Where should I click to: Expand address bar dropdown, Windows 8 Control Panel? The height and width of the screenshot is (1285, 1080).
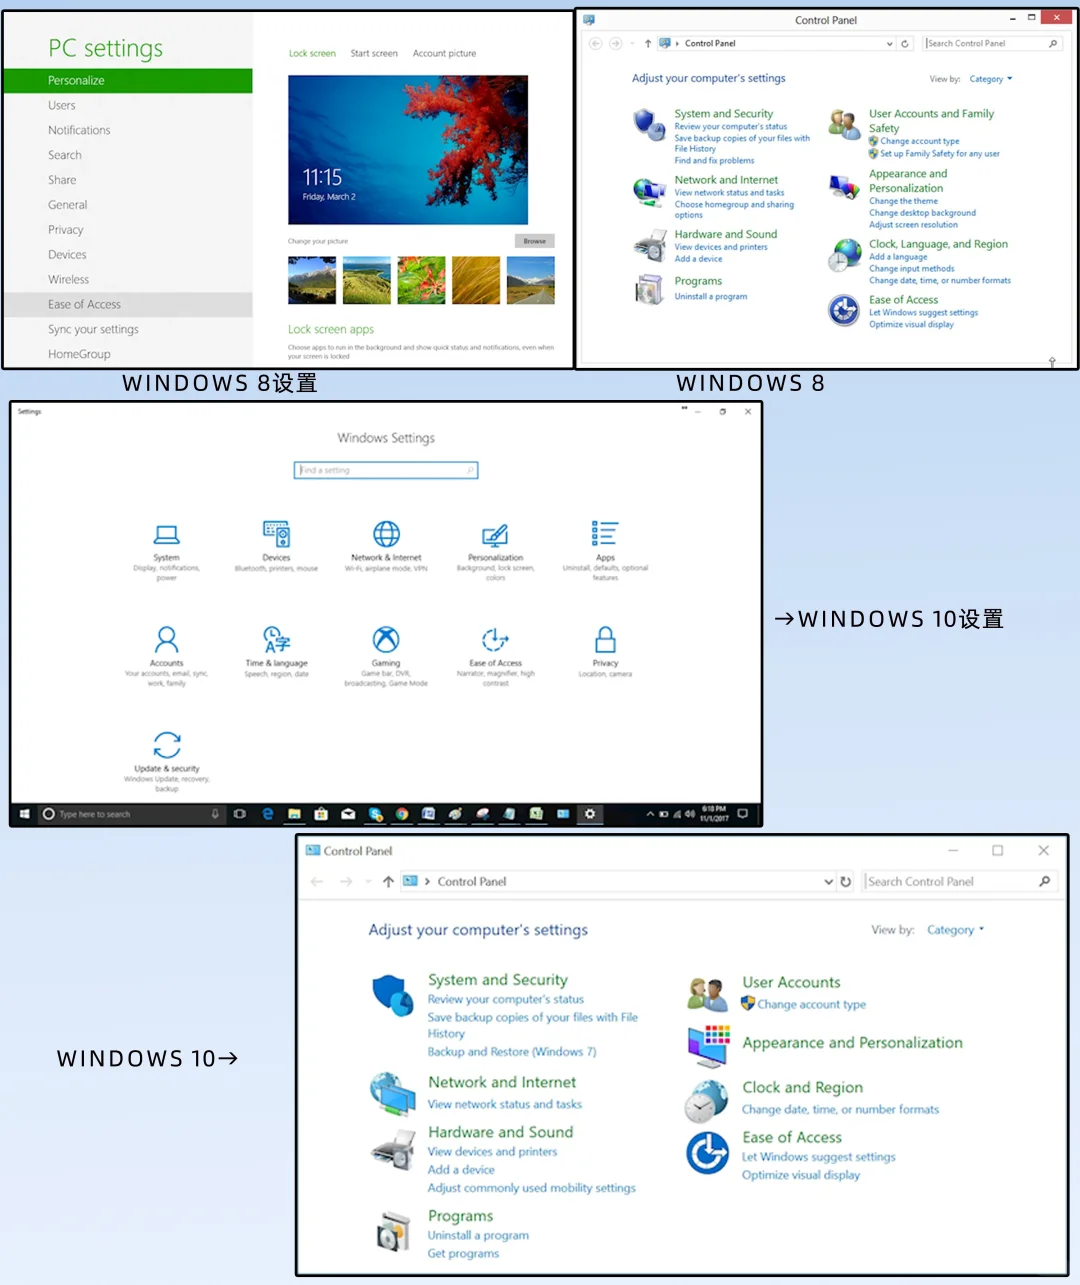click(890, 44)
